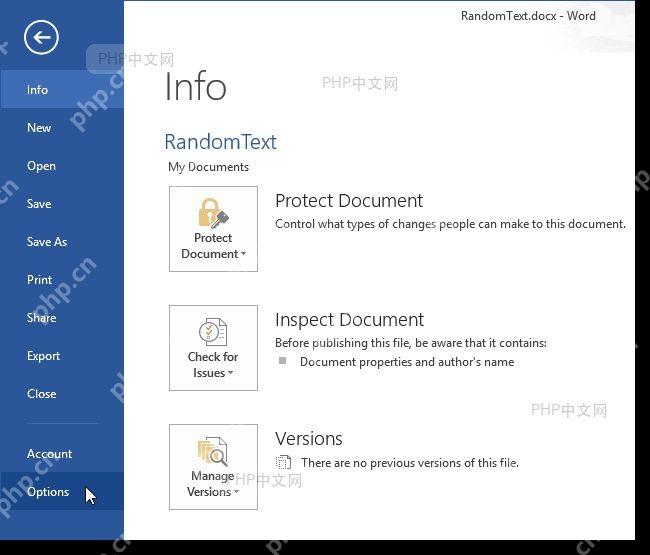Click the Info page heading
This screenshot has height=555, width=650.
point(196,87)
